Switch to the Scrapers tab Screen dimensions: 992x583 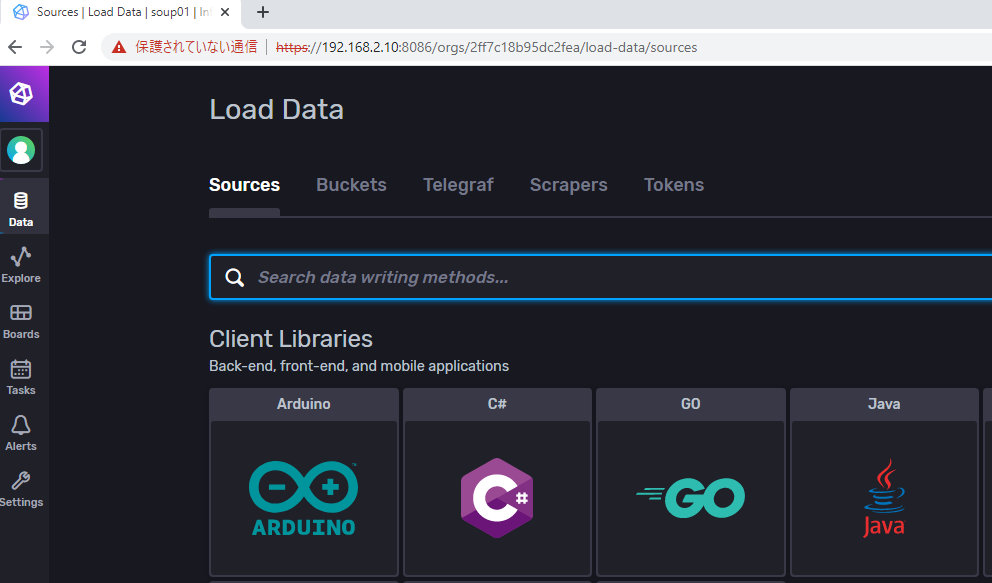point(568,185)
